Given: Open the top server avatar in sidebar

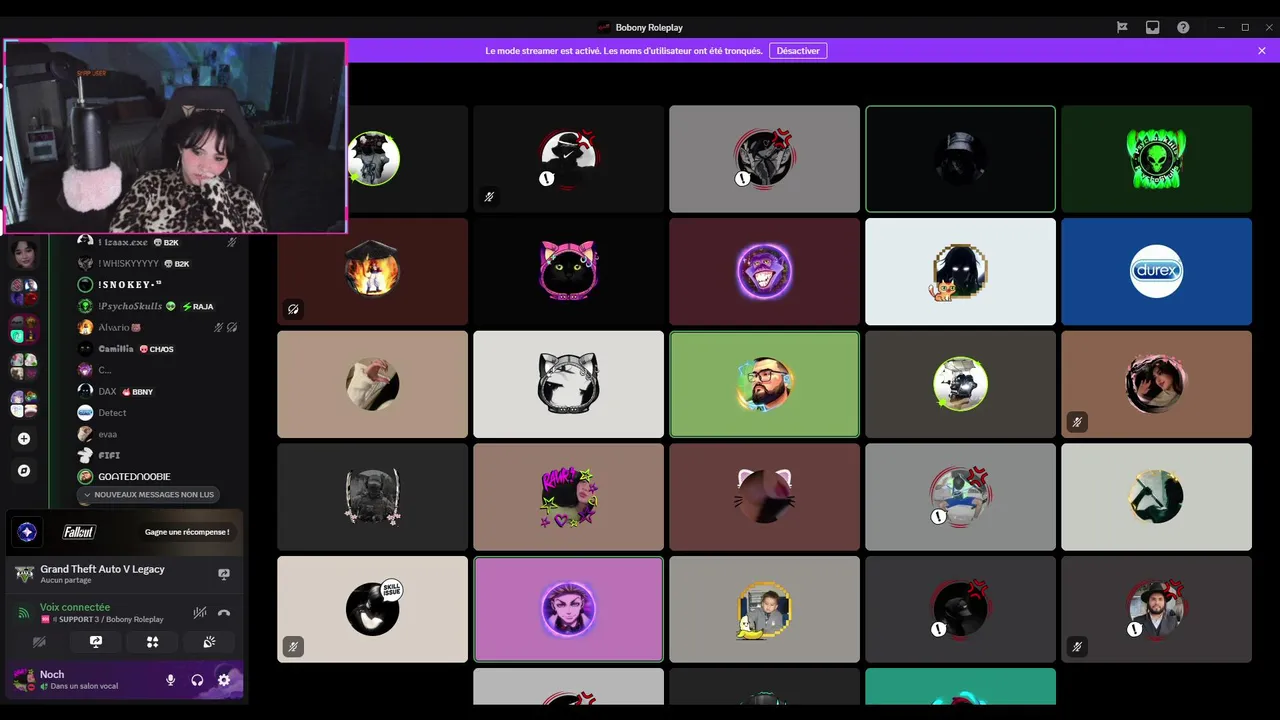Looking at the screenshot, I should (x=24, y=253).
